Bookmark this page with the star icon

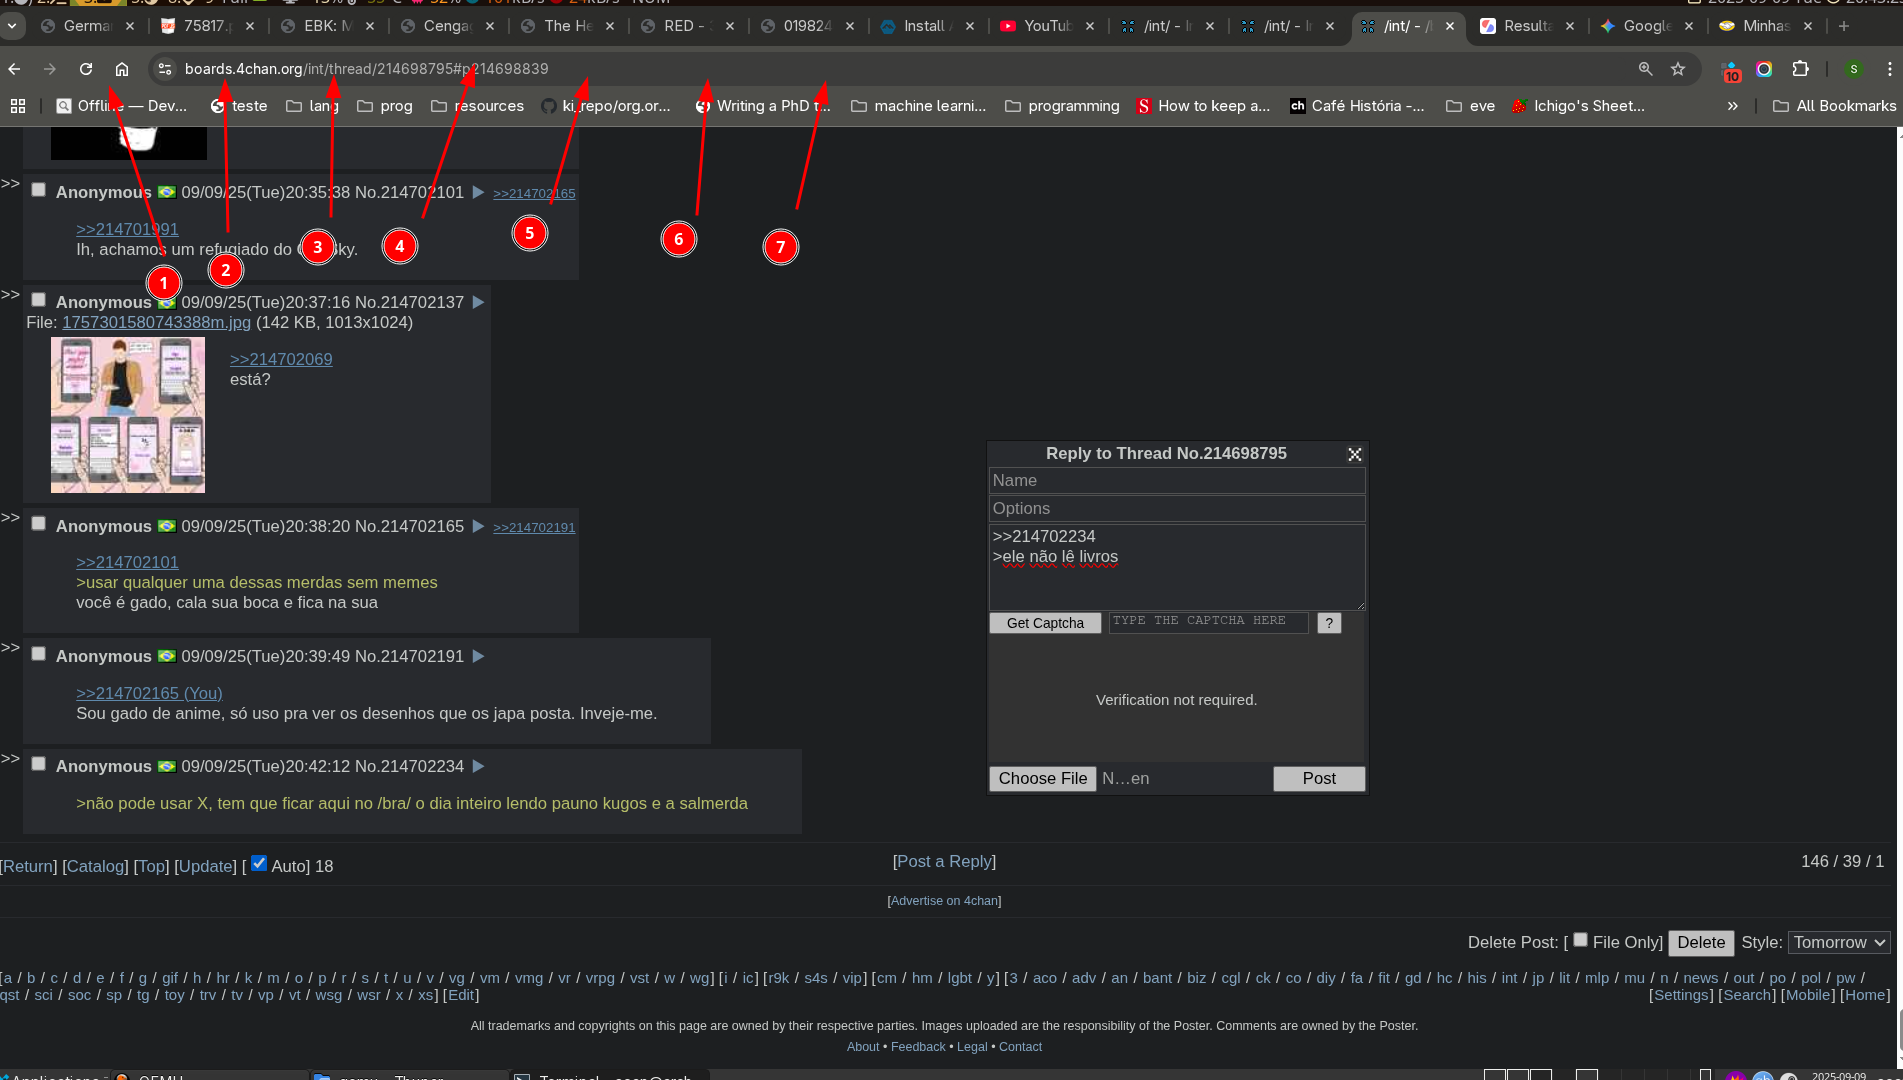[1678, 69]
